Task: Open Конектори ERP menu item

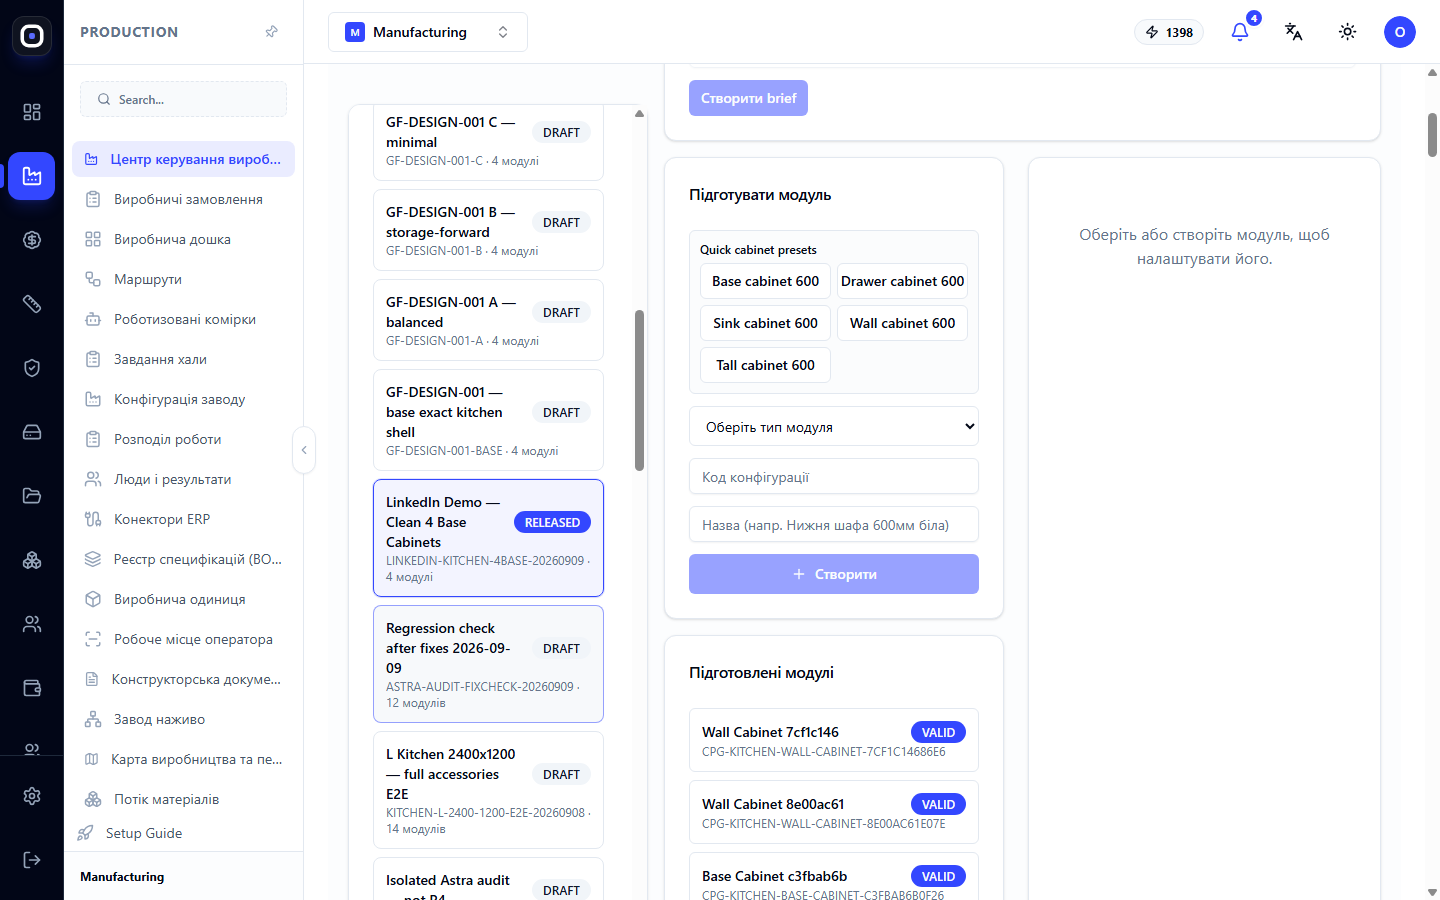Action: pyautogui.click(x=184, y=519)
